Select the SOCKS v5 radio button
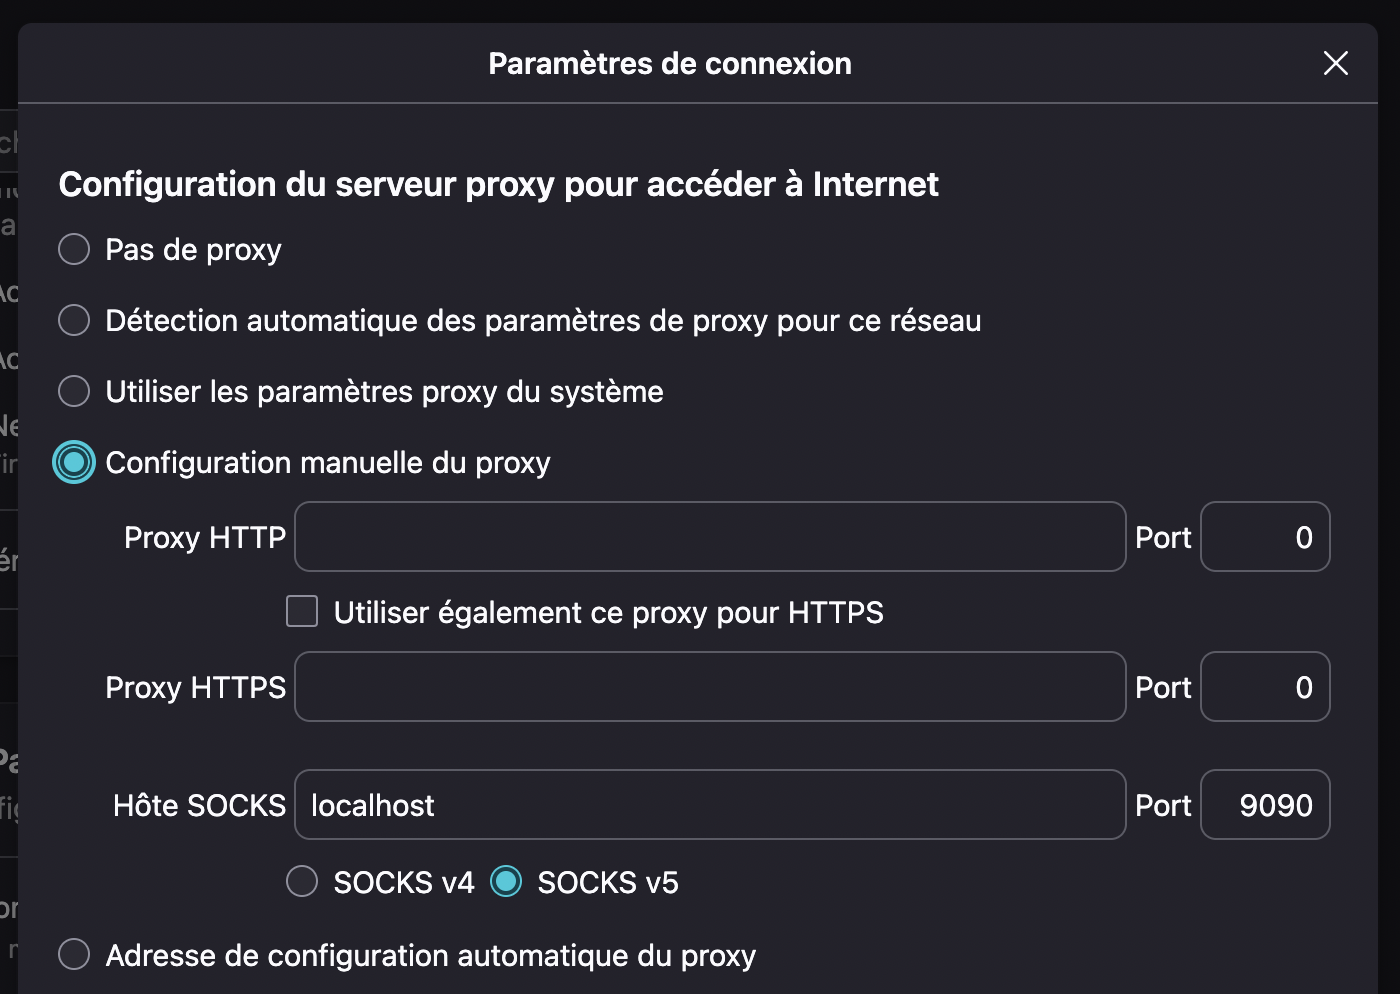This screenshot has height=994, width=1400. point(506,881)
